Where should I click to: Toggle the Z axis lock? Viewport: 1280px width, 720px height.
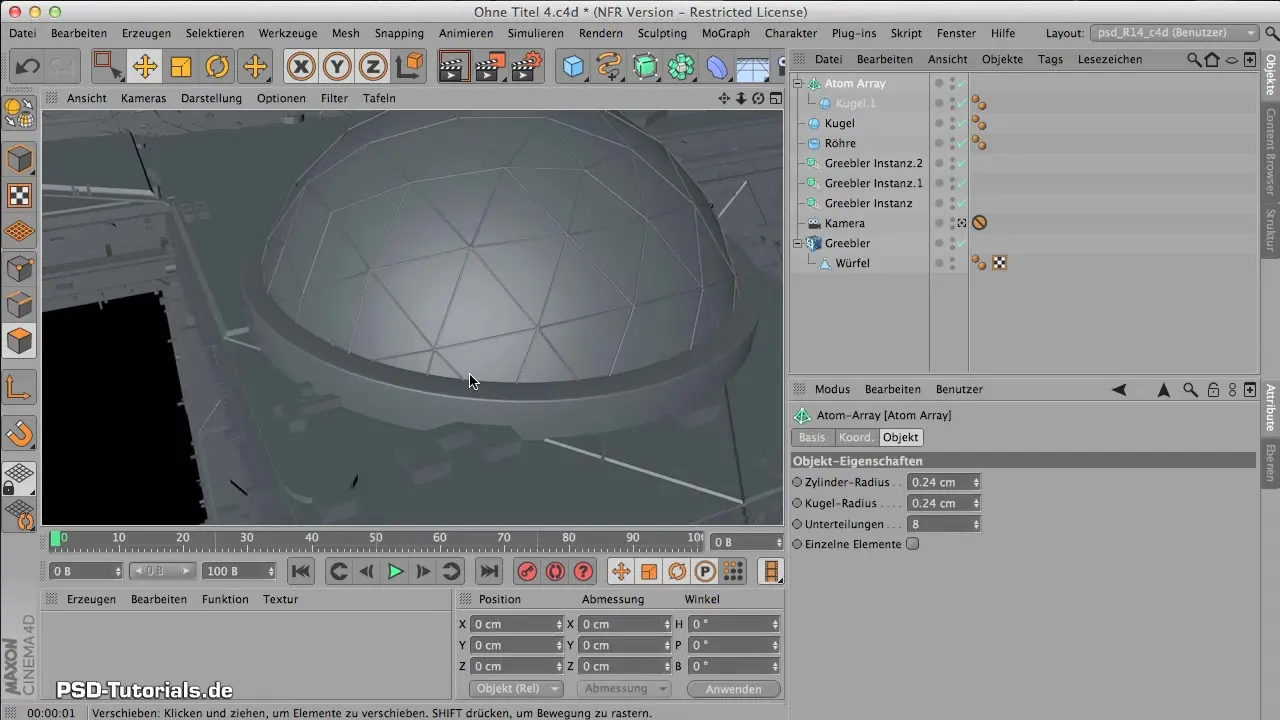click(373, 67)
